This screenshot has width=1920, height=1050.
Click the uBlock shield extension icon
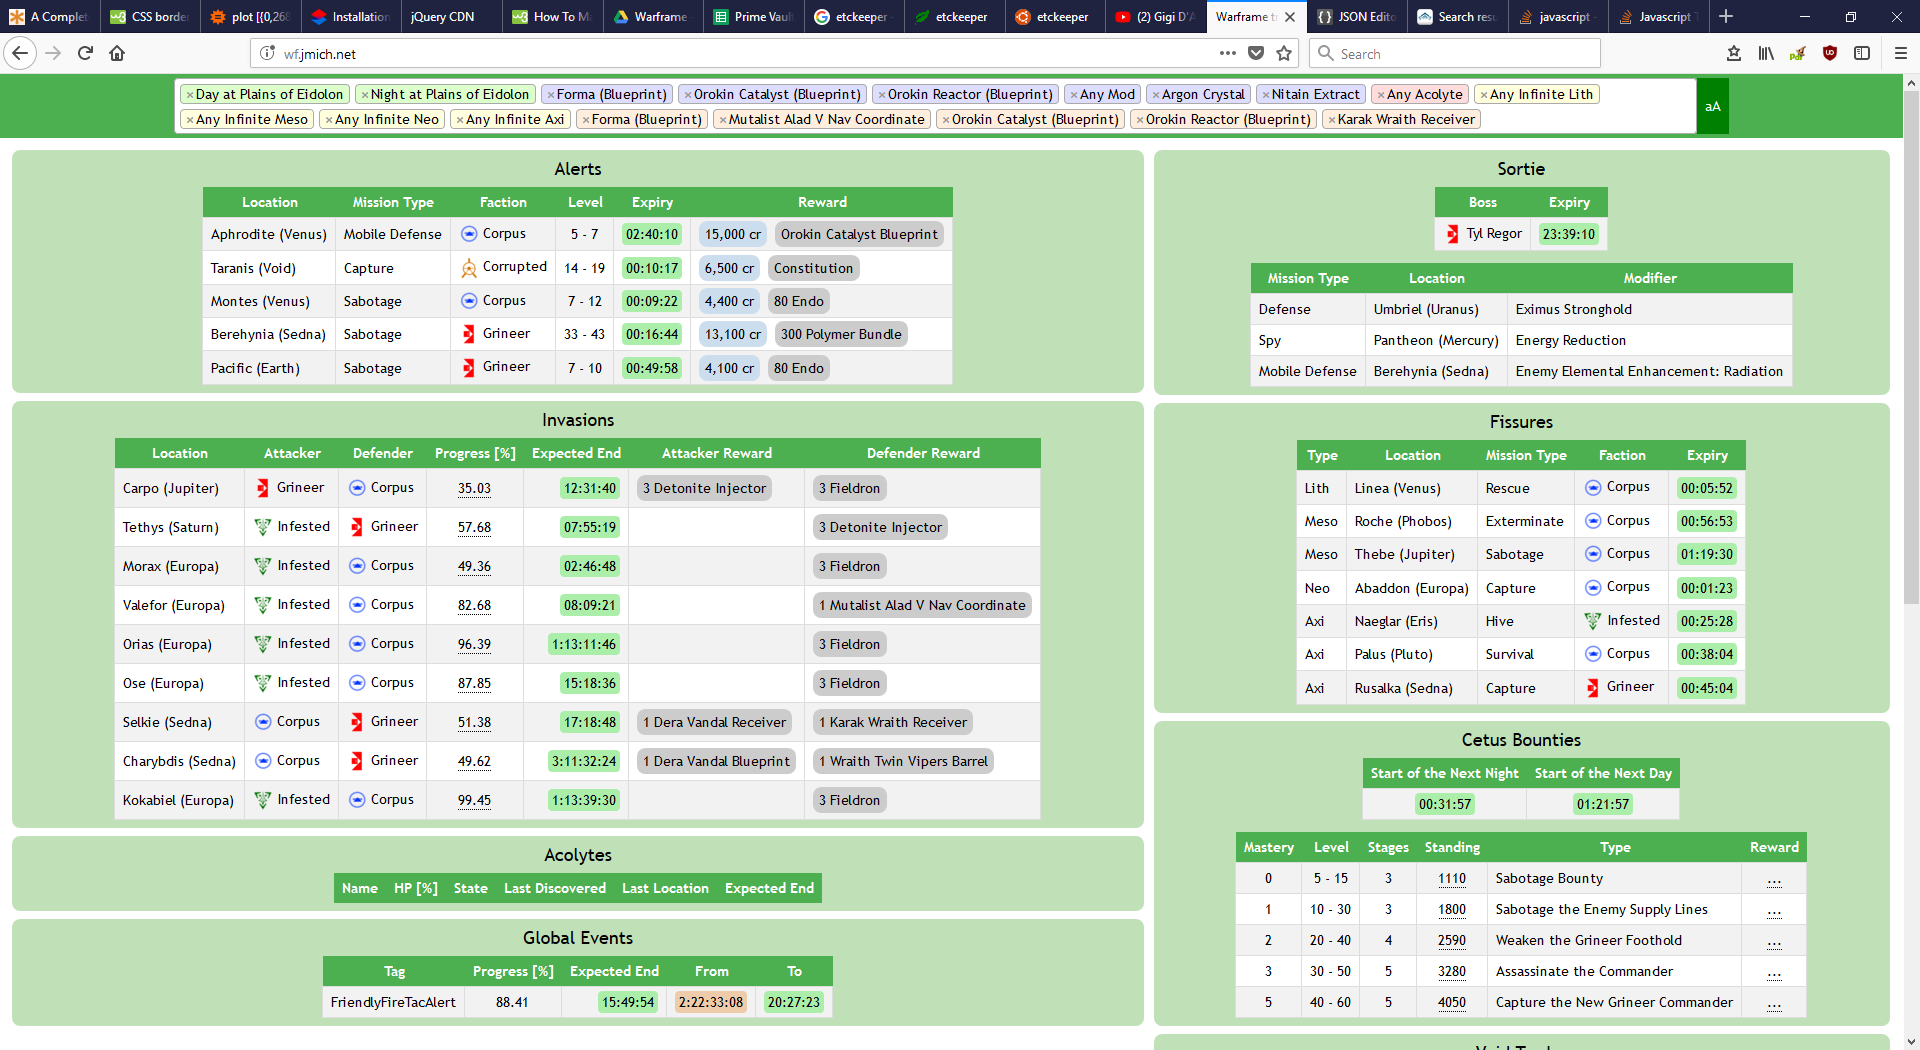coord(1830,53)
